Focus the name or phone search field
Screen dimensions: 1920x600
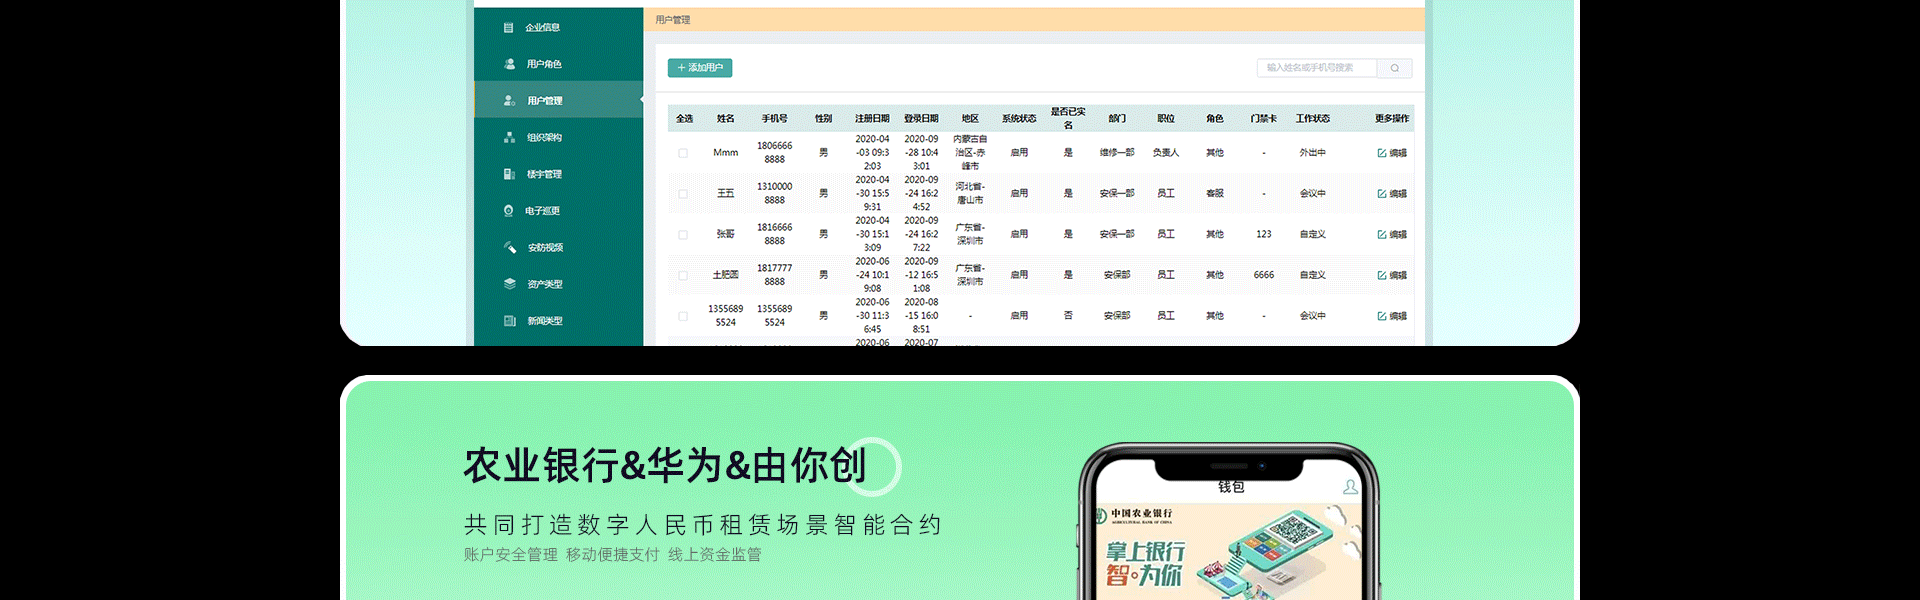(1317, 68)
